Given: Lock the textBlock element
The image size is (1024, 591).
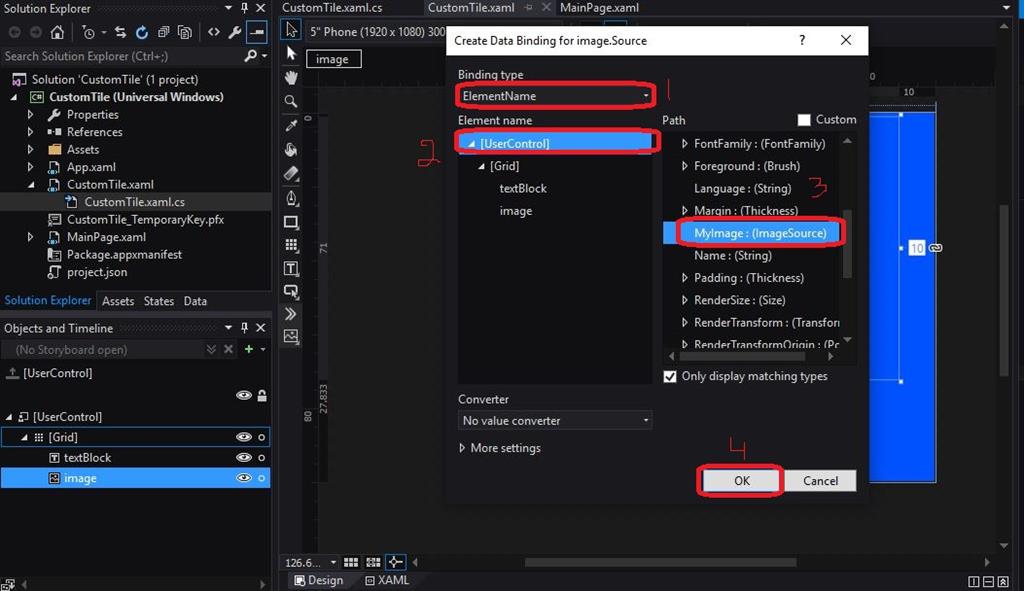Looking at the screenshot, I should 261,458.
